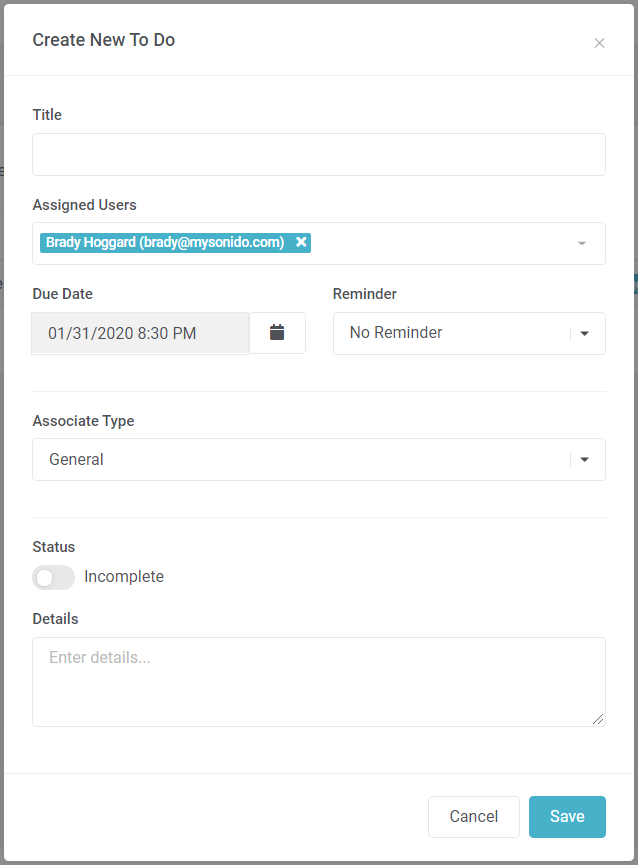The height and width of the screenshot is (865, 638).
Task: Click empty space in Assigned Users field
Action: pos(440,244)
